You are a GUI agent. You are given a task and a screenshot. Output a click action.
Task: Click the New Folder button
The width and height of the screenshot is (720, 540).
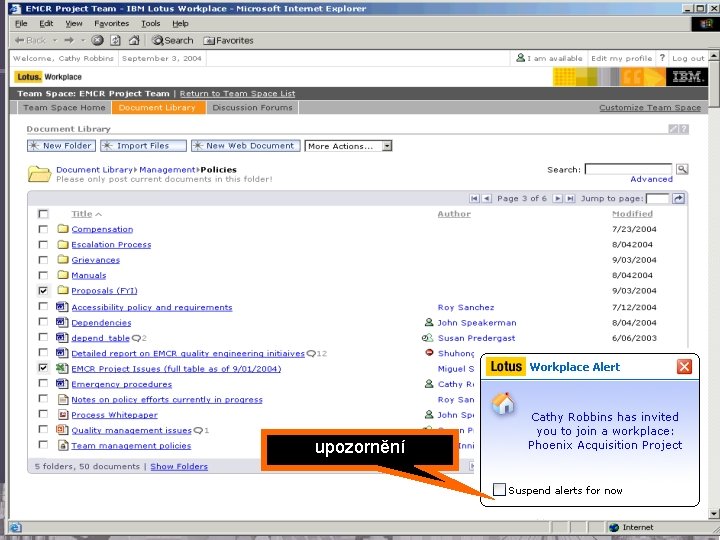(62, 146)
